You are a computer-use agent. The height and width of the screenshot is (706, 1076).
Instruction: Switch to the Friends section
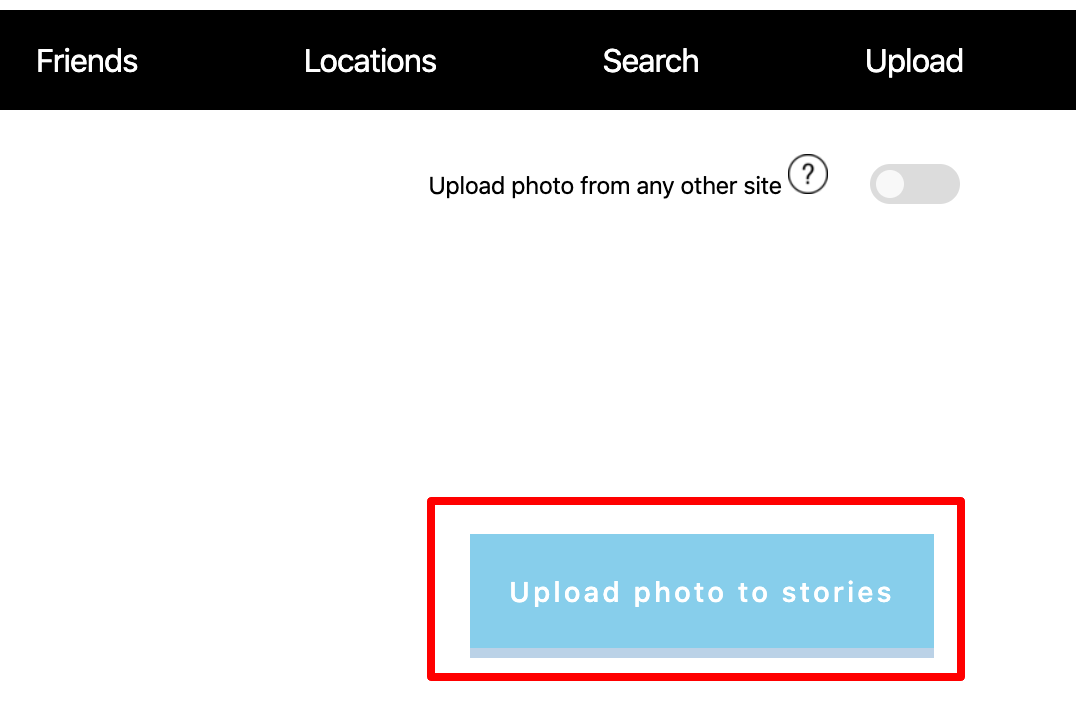tap(87, 61)
